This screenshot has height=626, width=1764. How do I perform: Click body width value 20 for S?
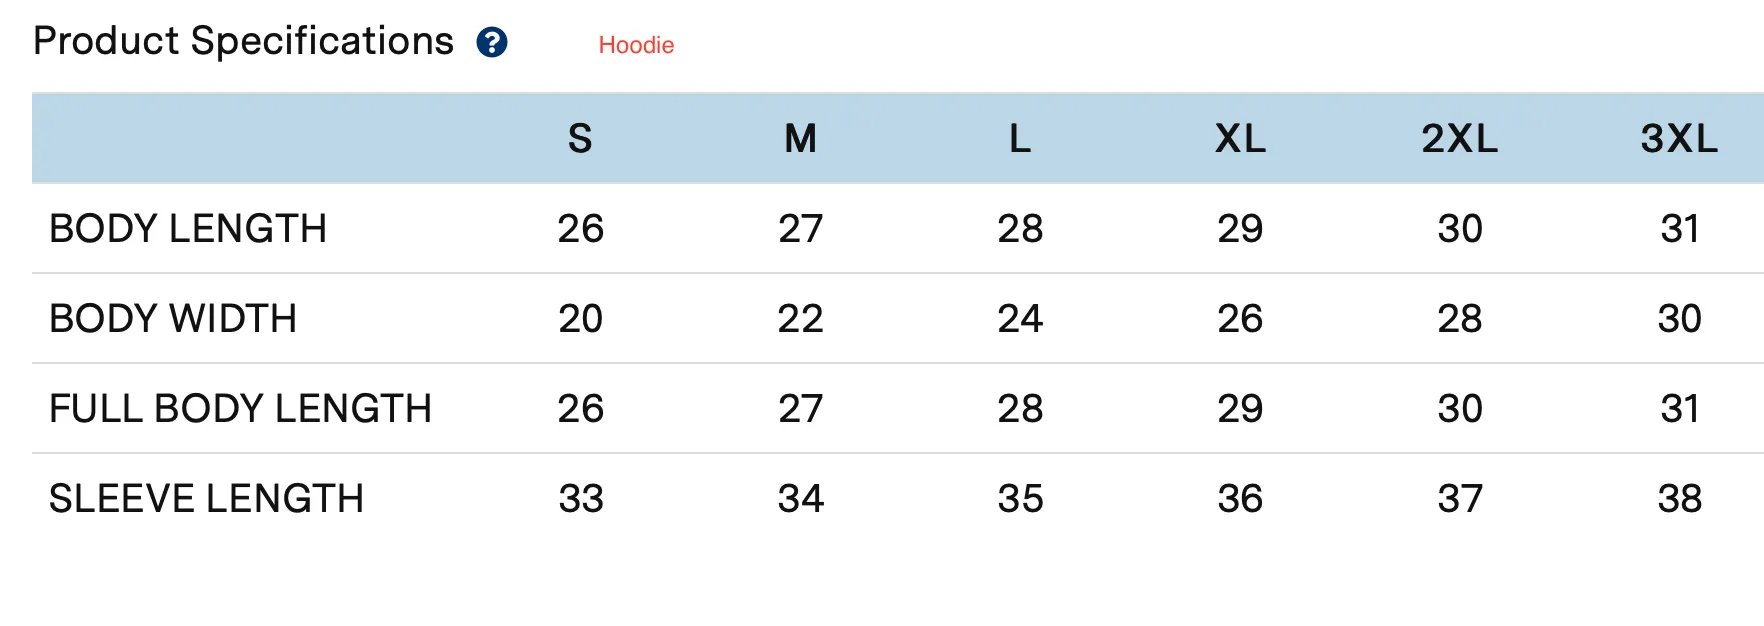[x=580, y=319]
